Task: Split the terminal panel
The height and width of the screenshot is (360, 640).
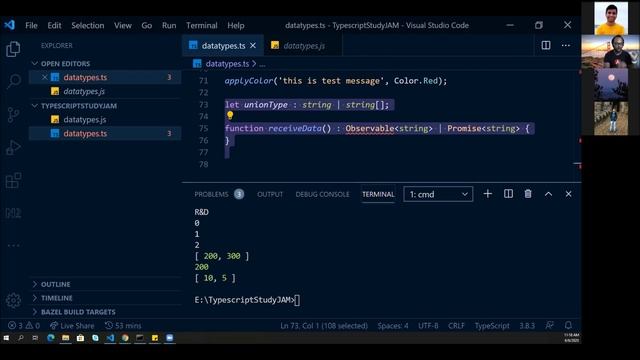Action: [x=508, y=194]
